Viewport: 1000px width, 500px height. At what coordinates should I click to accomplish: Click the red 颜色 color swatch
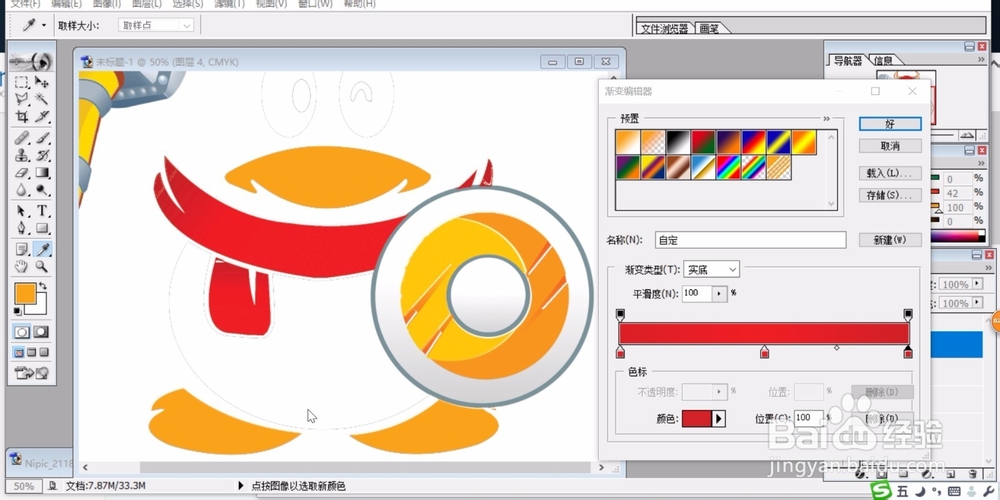[x=696, y=418]
